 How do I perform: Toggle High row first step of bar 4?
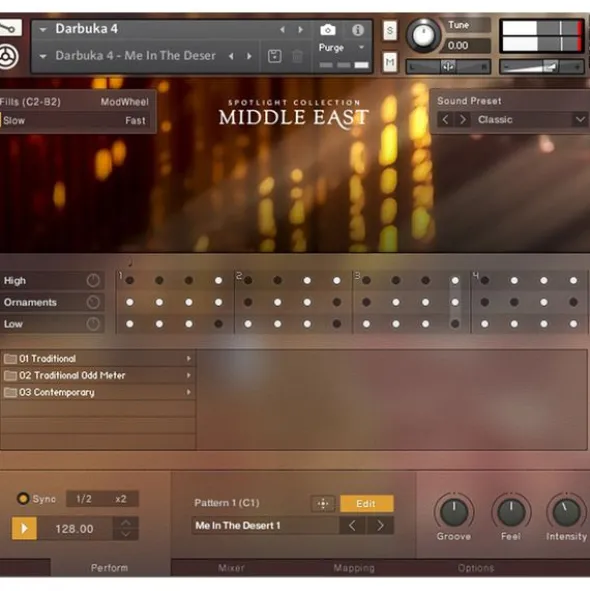coord(485,280)
